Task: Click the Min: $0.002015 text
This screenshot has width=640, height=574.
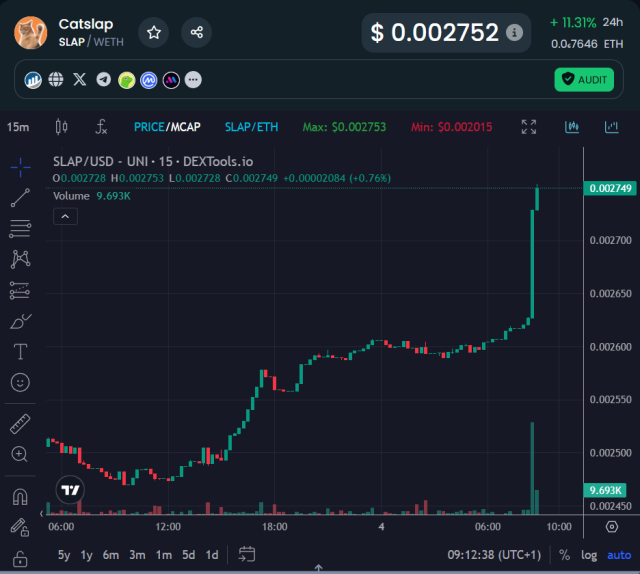Action: click(x=451, y=127)
